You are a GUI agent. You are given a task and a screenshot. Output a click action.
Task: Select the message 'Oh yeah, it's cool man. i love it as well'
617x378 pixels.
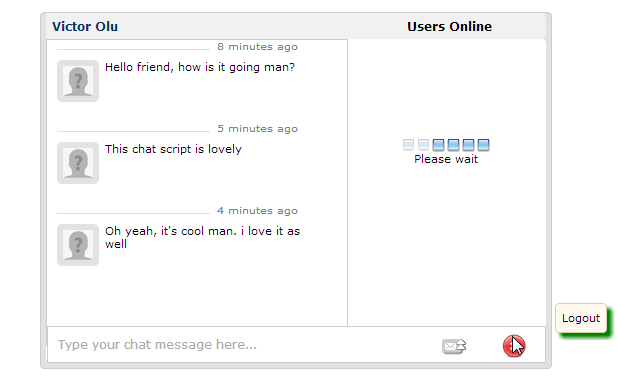click(202, 237)
